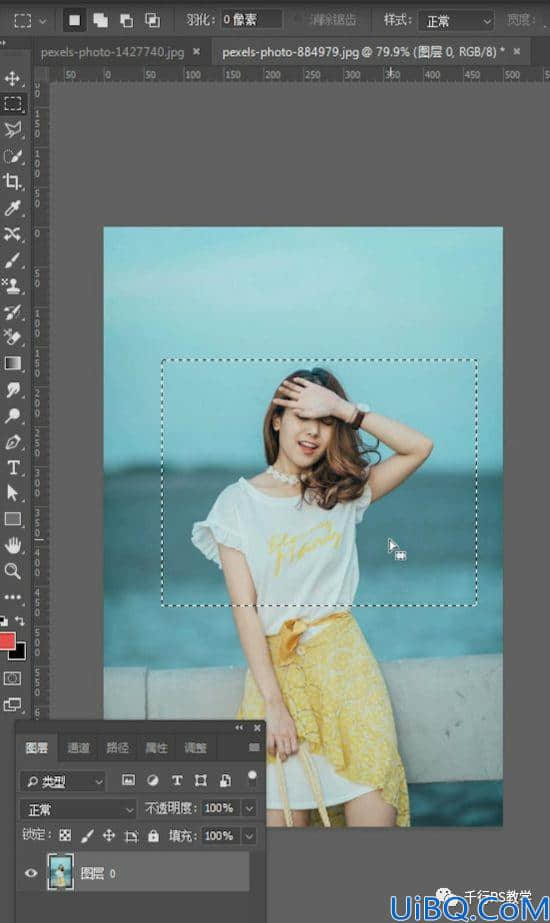Reset default foreground and background colors
This screenshot has height=923, width=550.
point(4,620)
